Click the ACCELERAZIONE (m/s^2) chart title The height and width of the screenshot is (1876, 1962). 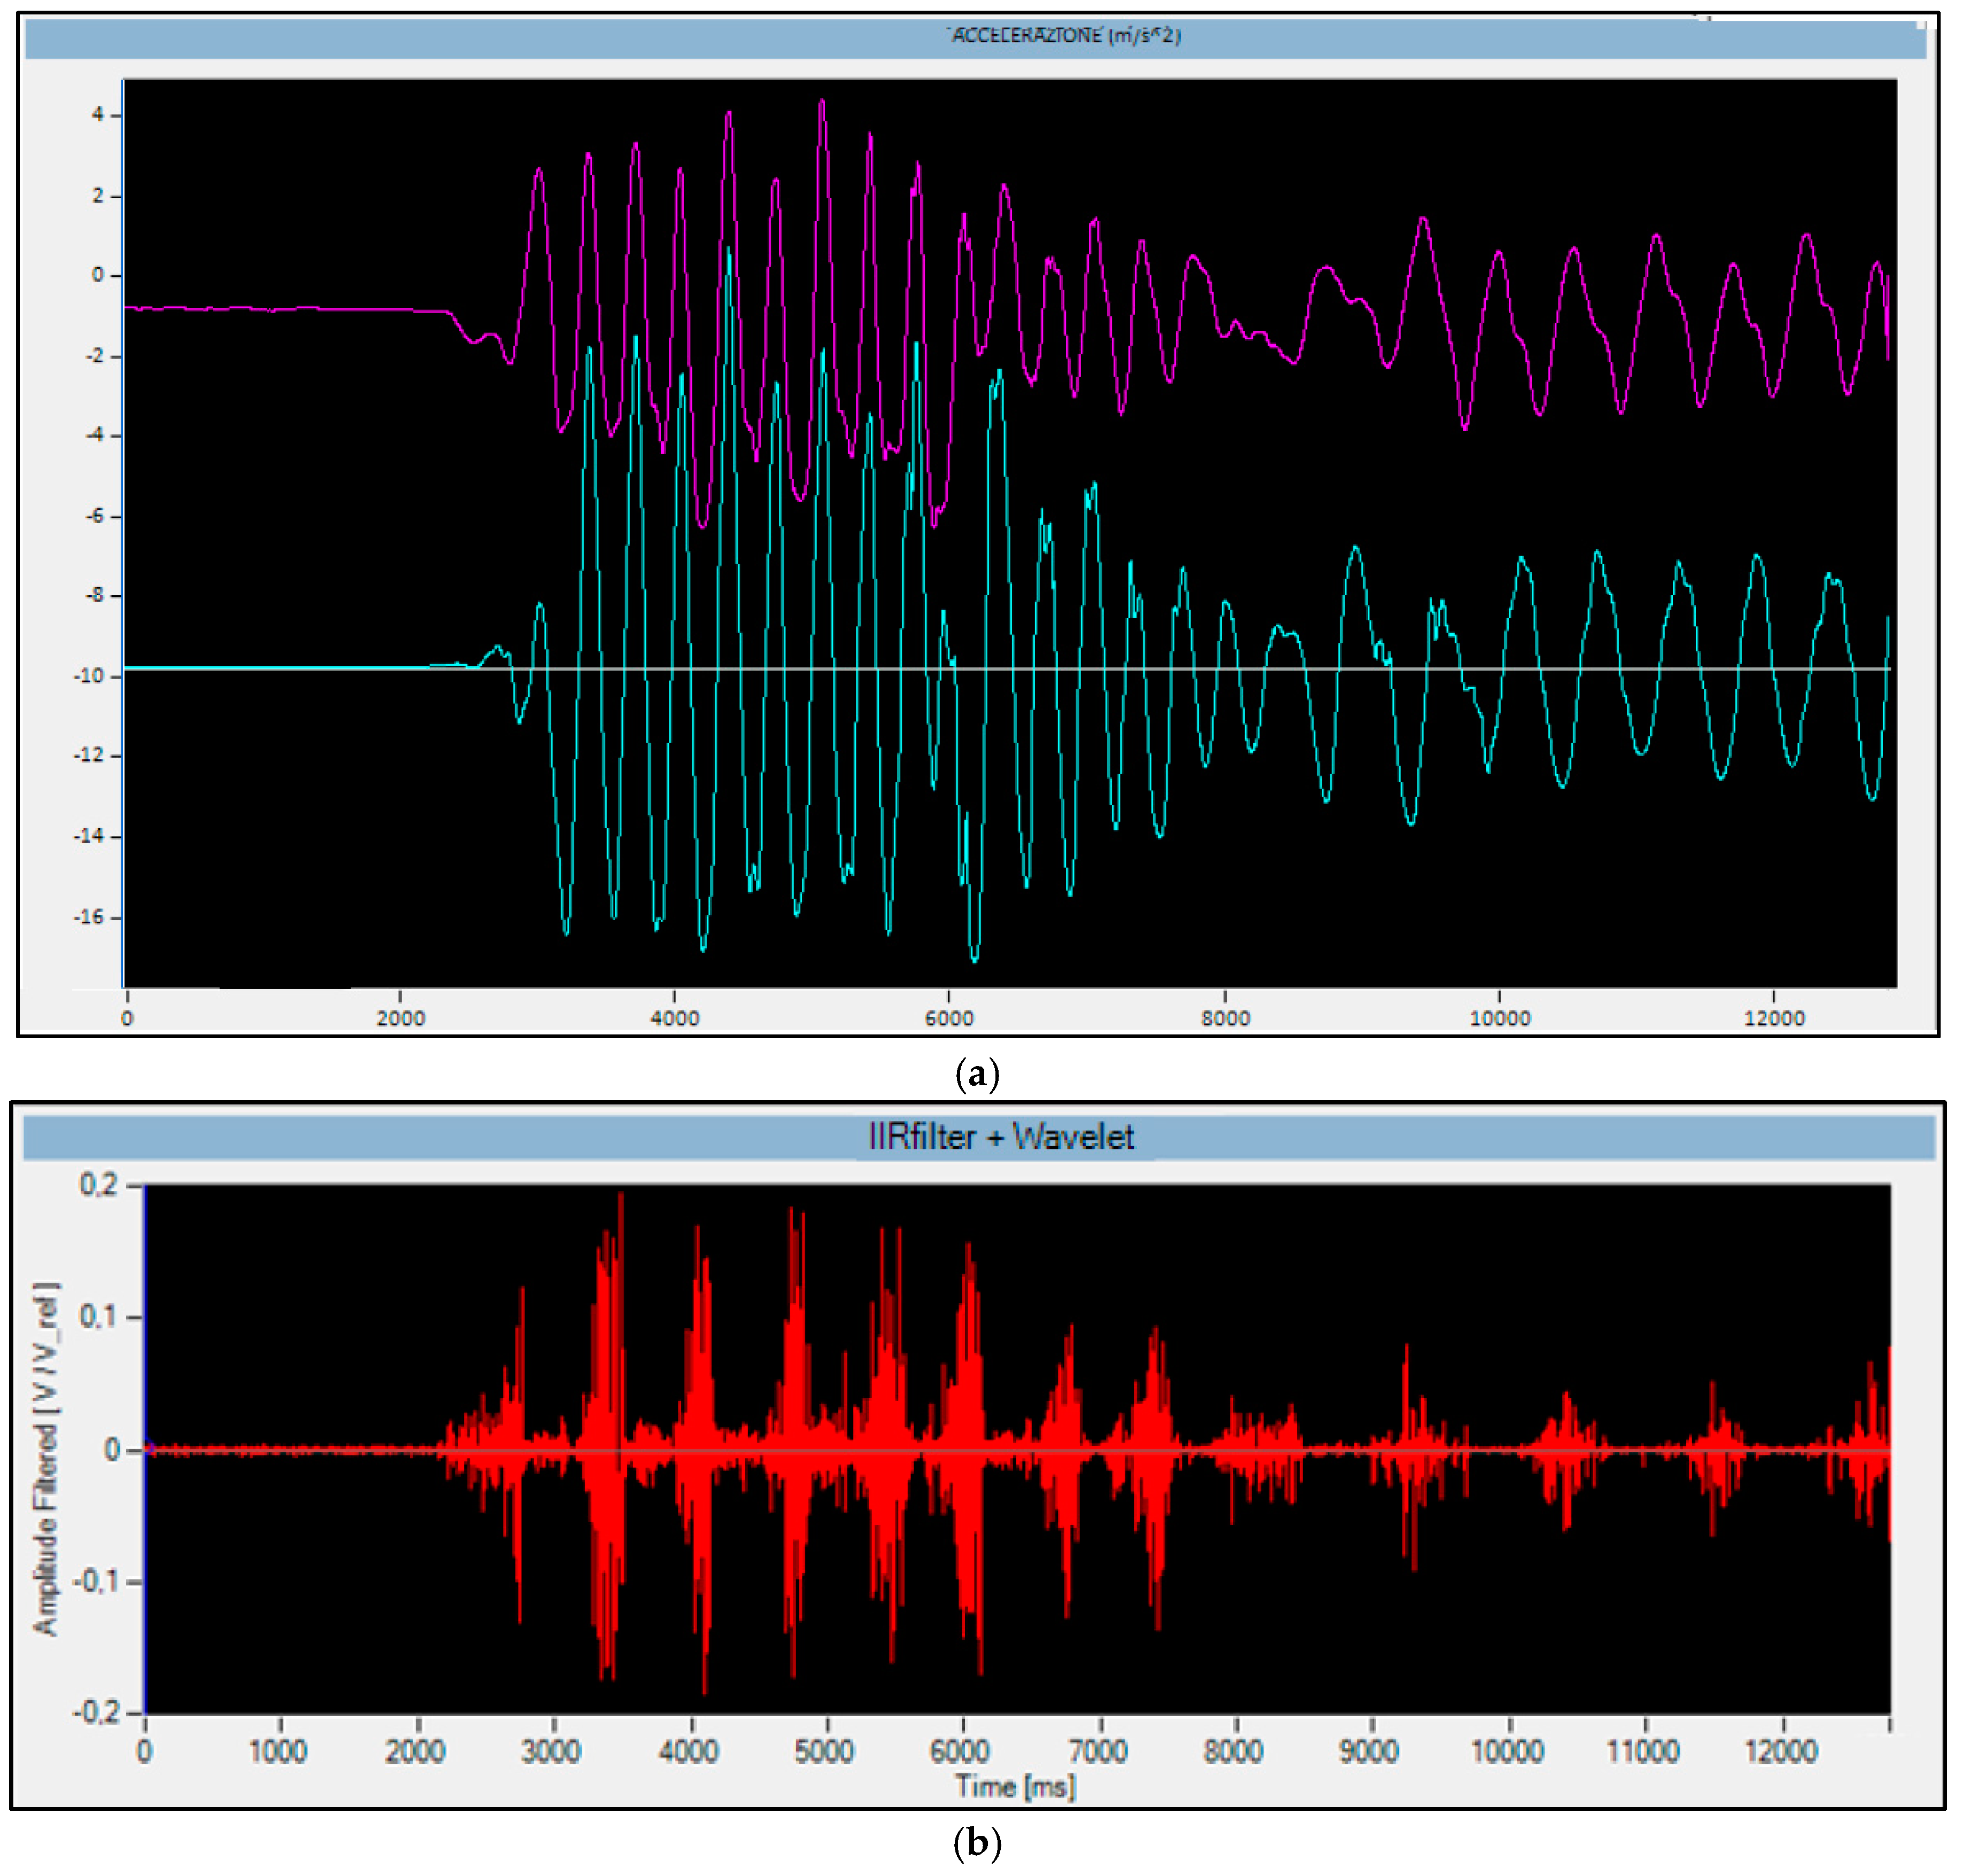1065,36
